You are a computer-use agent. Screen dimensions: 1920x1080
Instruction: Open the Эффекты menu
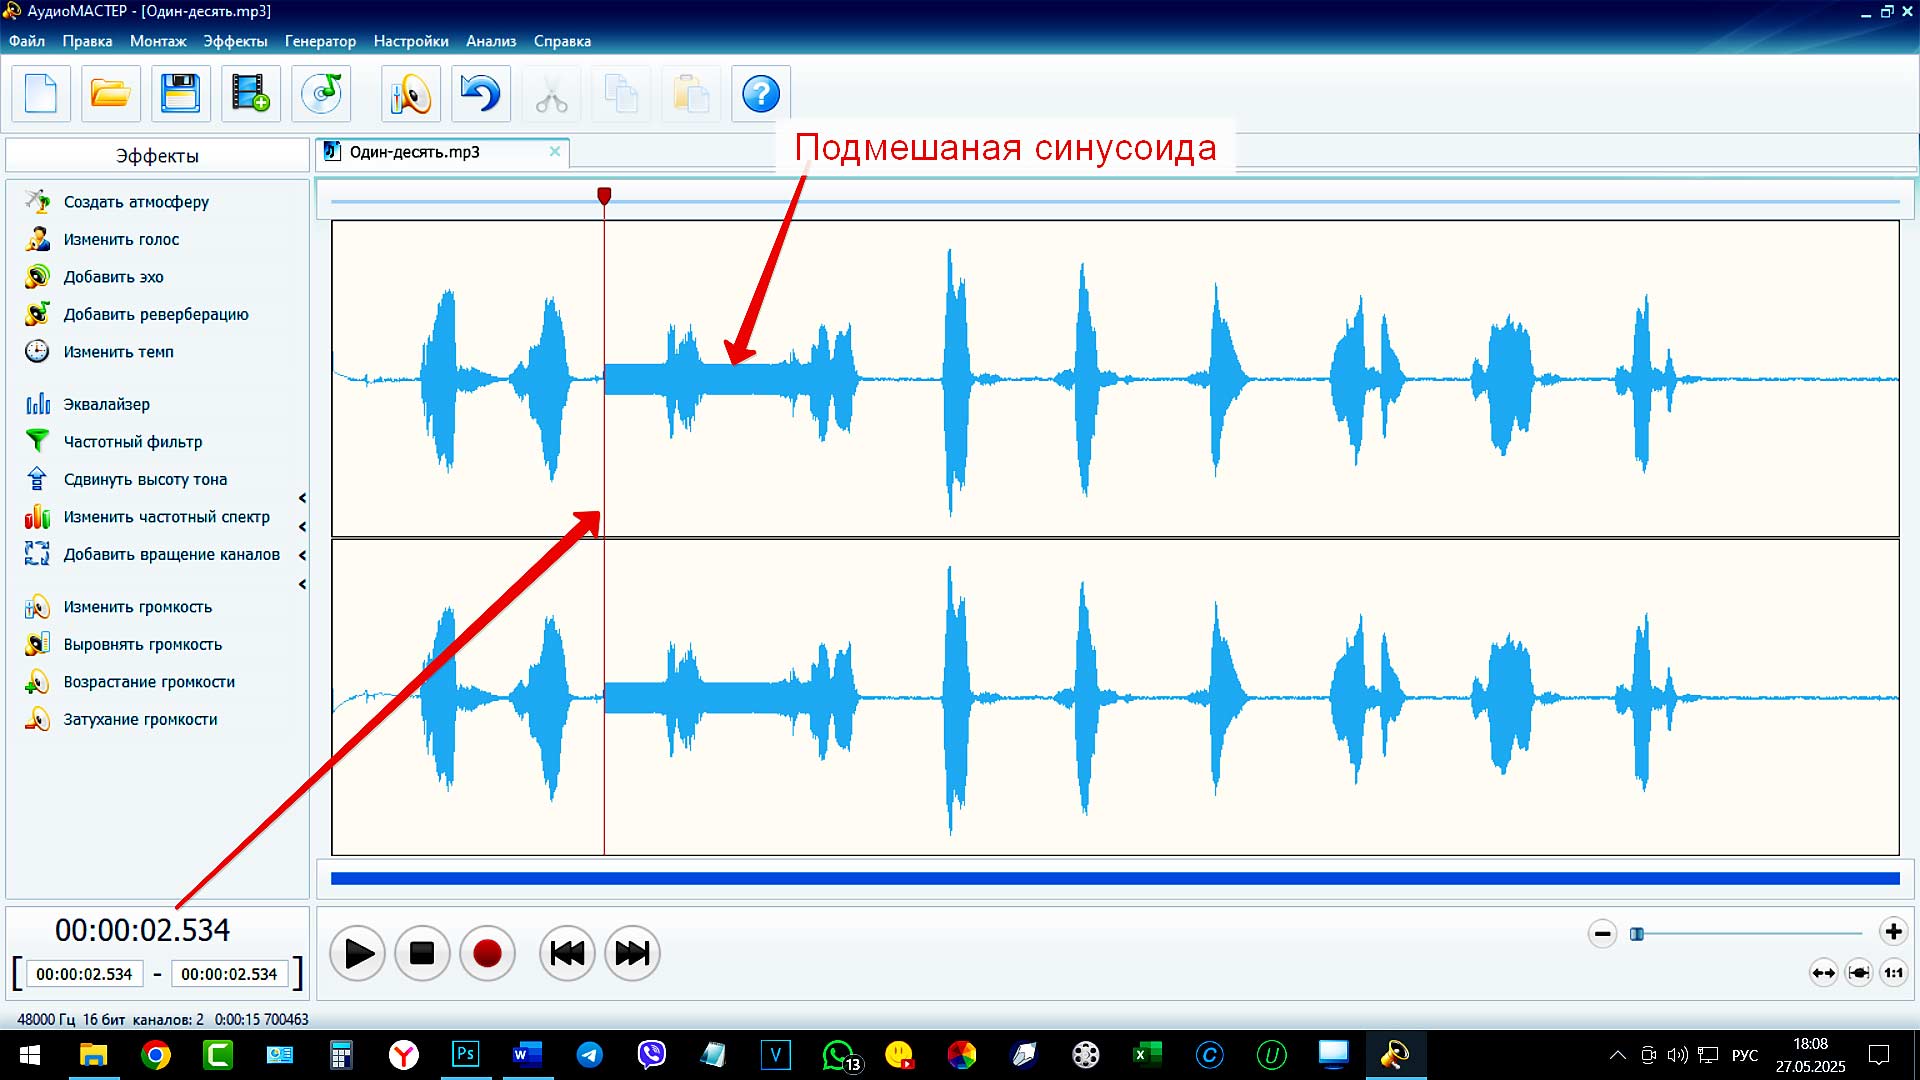click(235, 41)
